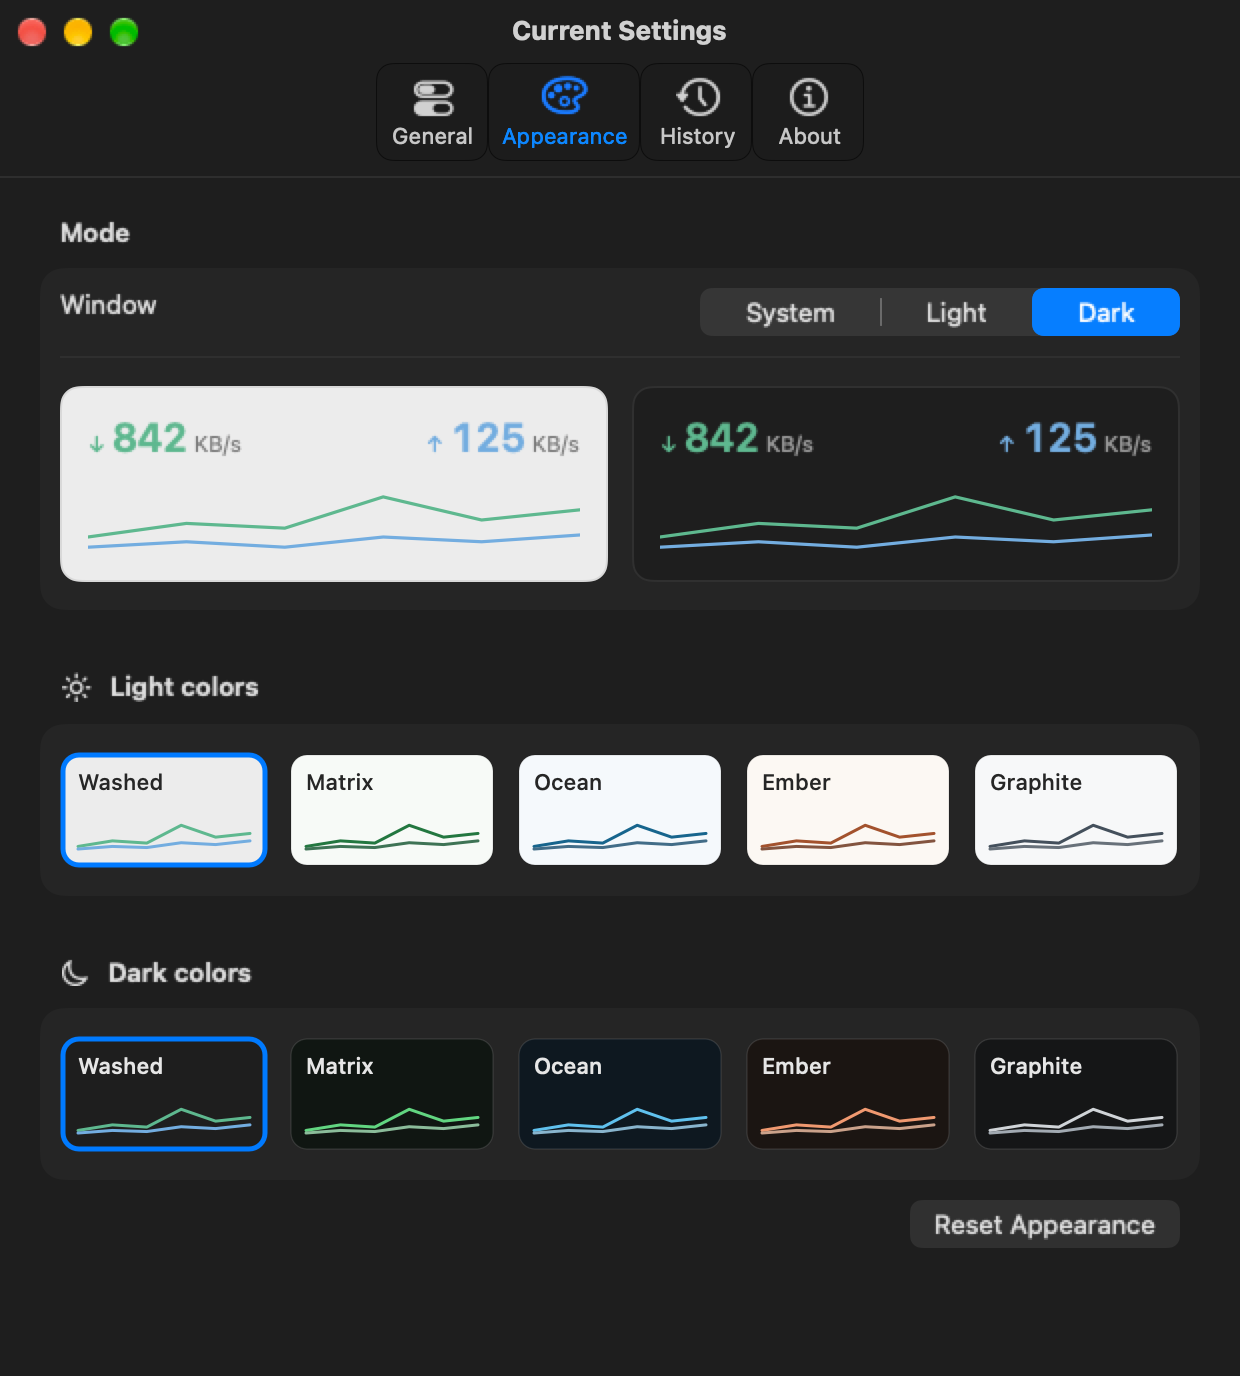Click the light mode preview card
Screen dimensions: 1240x1376
coord(334,484)
